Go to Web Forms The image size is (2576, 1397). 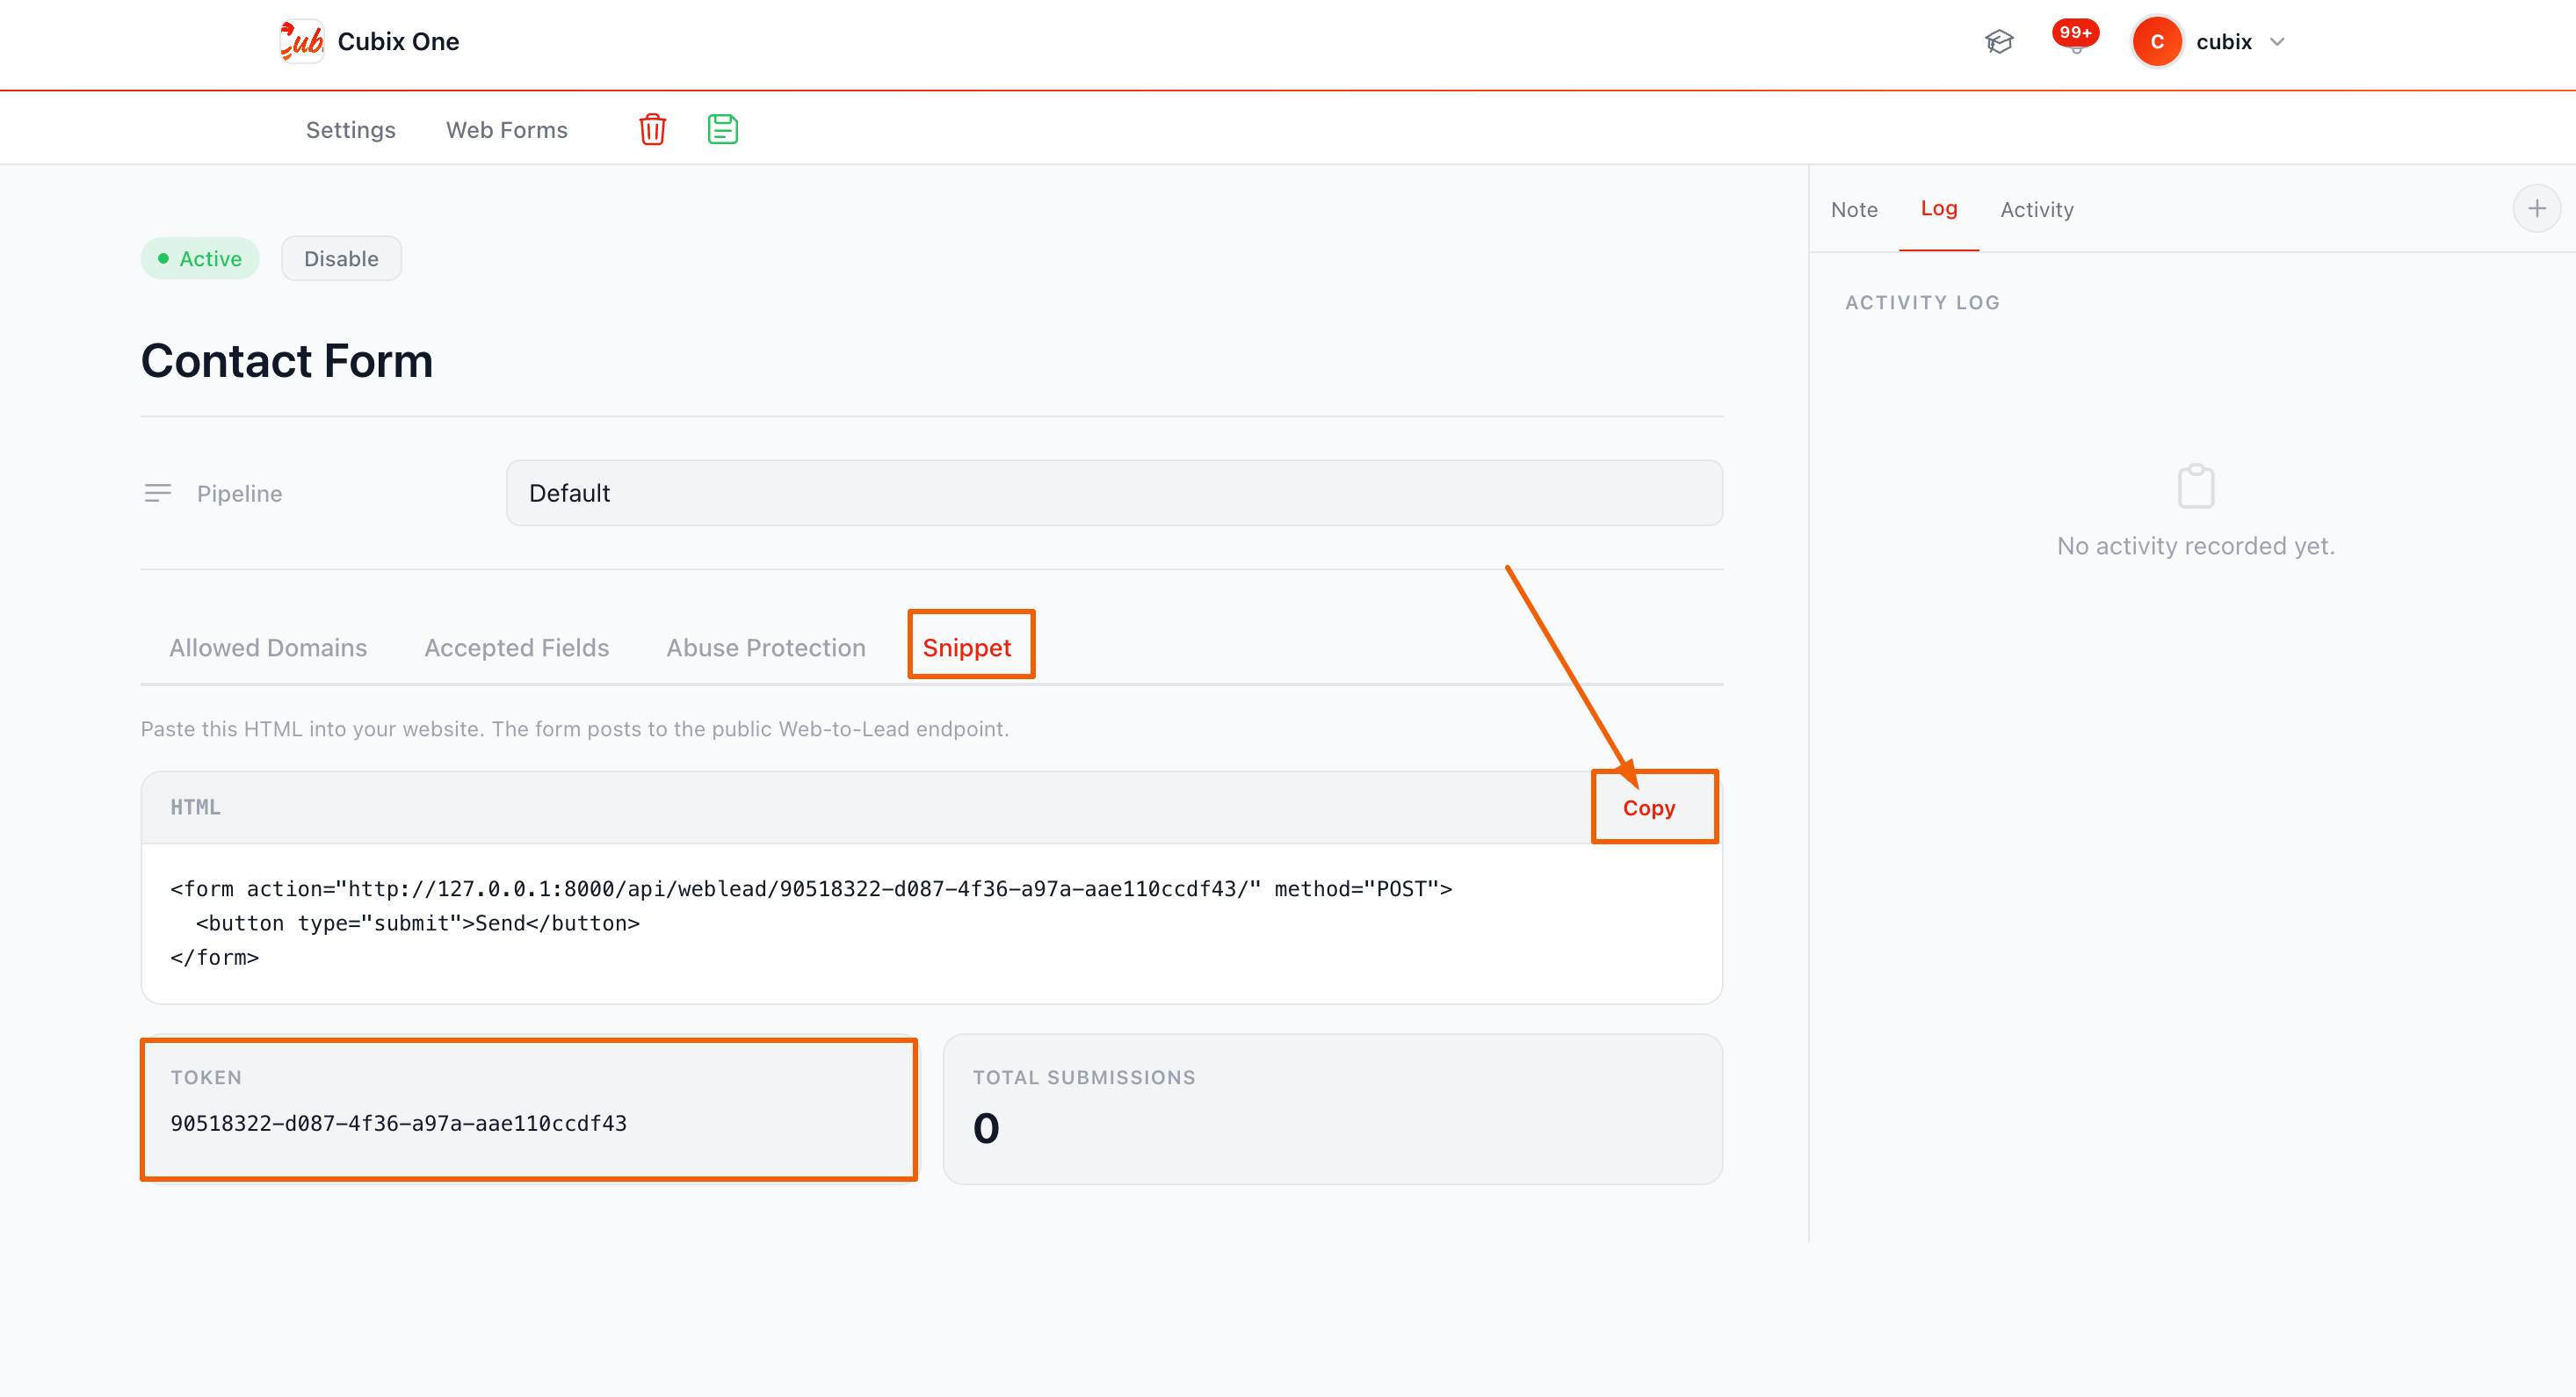[x=506, y=130]
